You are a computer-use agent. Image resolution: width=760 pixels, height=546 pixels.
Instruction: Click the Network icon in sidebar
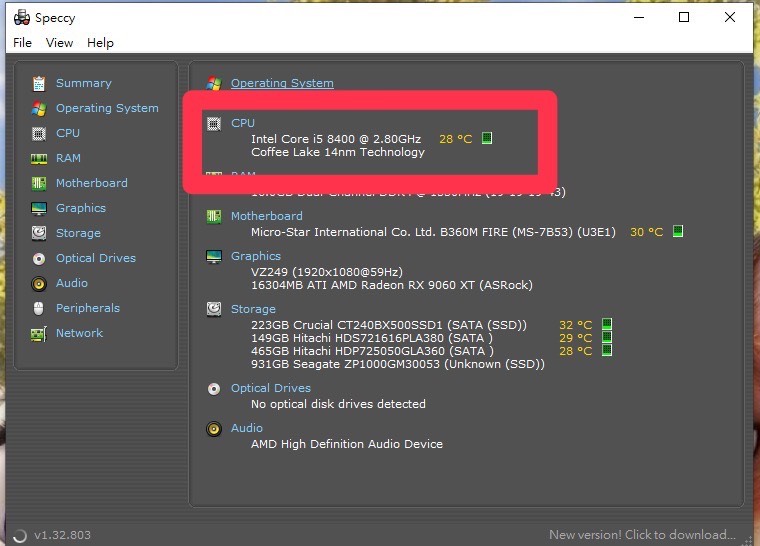click(x=39, y=333)
